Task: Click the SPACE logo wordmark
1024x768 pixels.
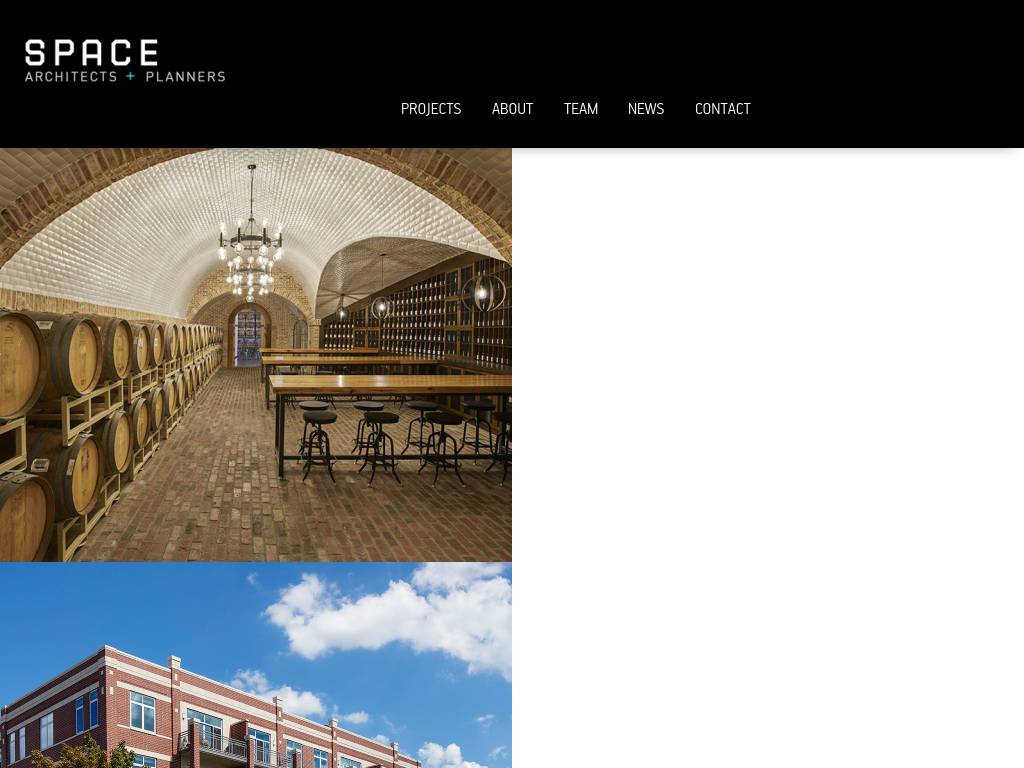Action: (91, 53)
